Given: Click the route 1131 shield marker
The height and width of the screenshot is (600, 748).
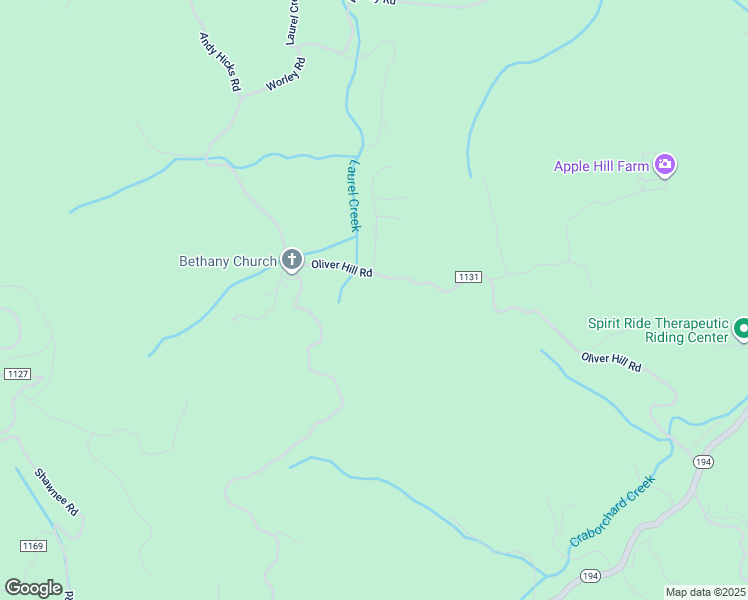Looking at the screenshot, I should click(468, 277).
